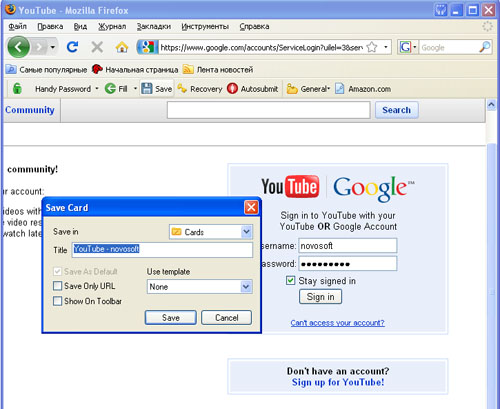
Task: Open the Amazon.com card on toolbar
Action: tap(363, 89)
